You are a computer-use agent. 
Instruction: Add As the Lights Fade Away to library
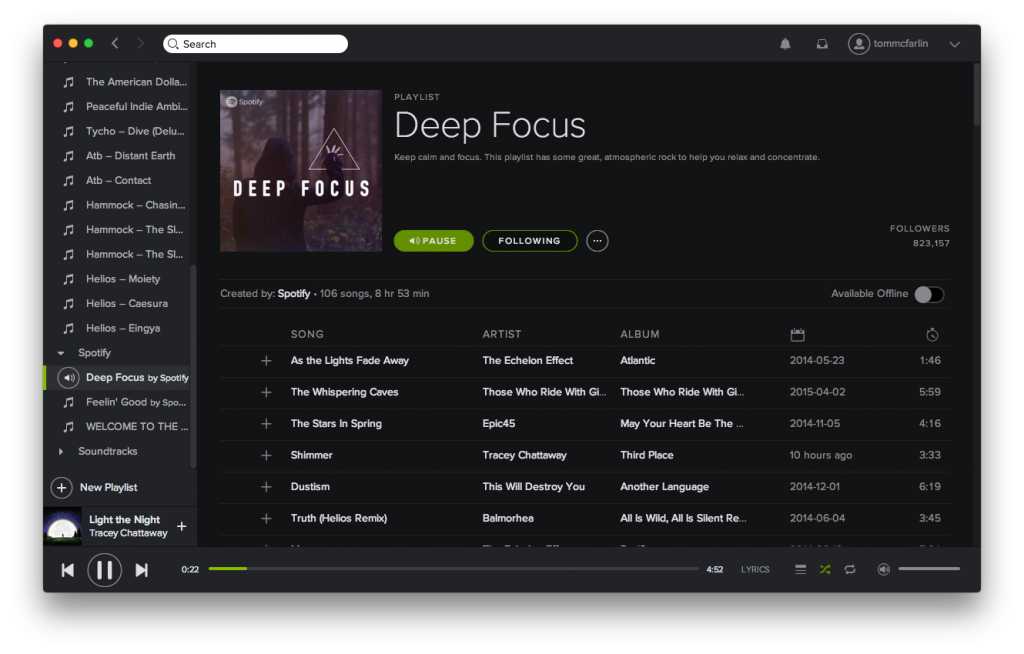click(x=266, y=361)
